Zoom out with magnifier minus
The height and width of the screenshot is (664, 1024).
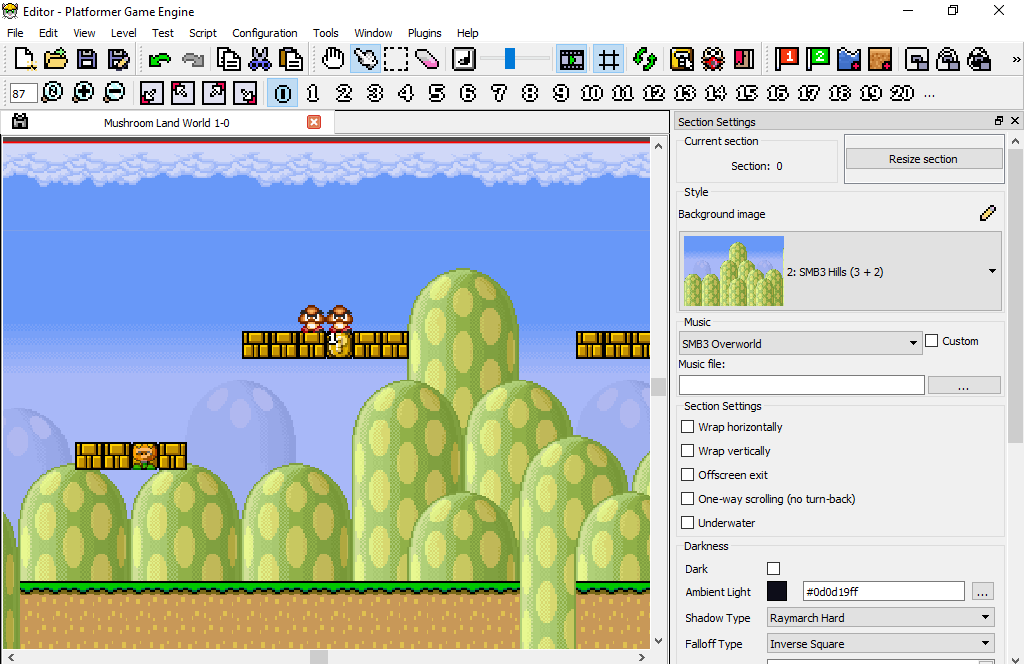[114, 93]
